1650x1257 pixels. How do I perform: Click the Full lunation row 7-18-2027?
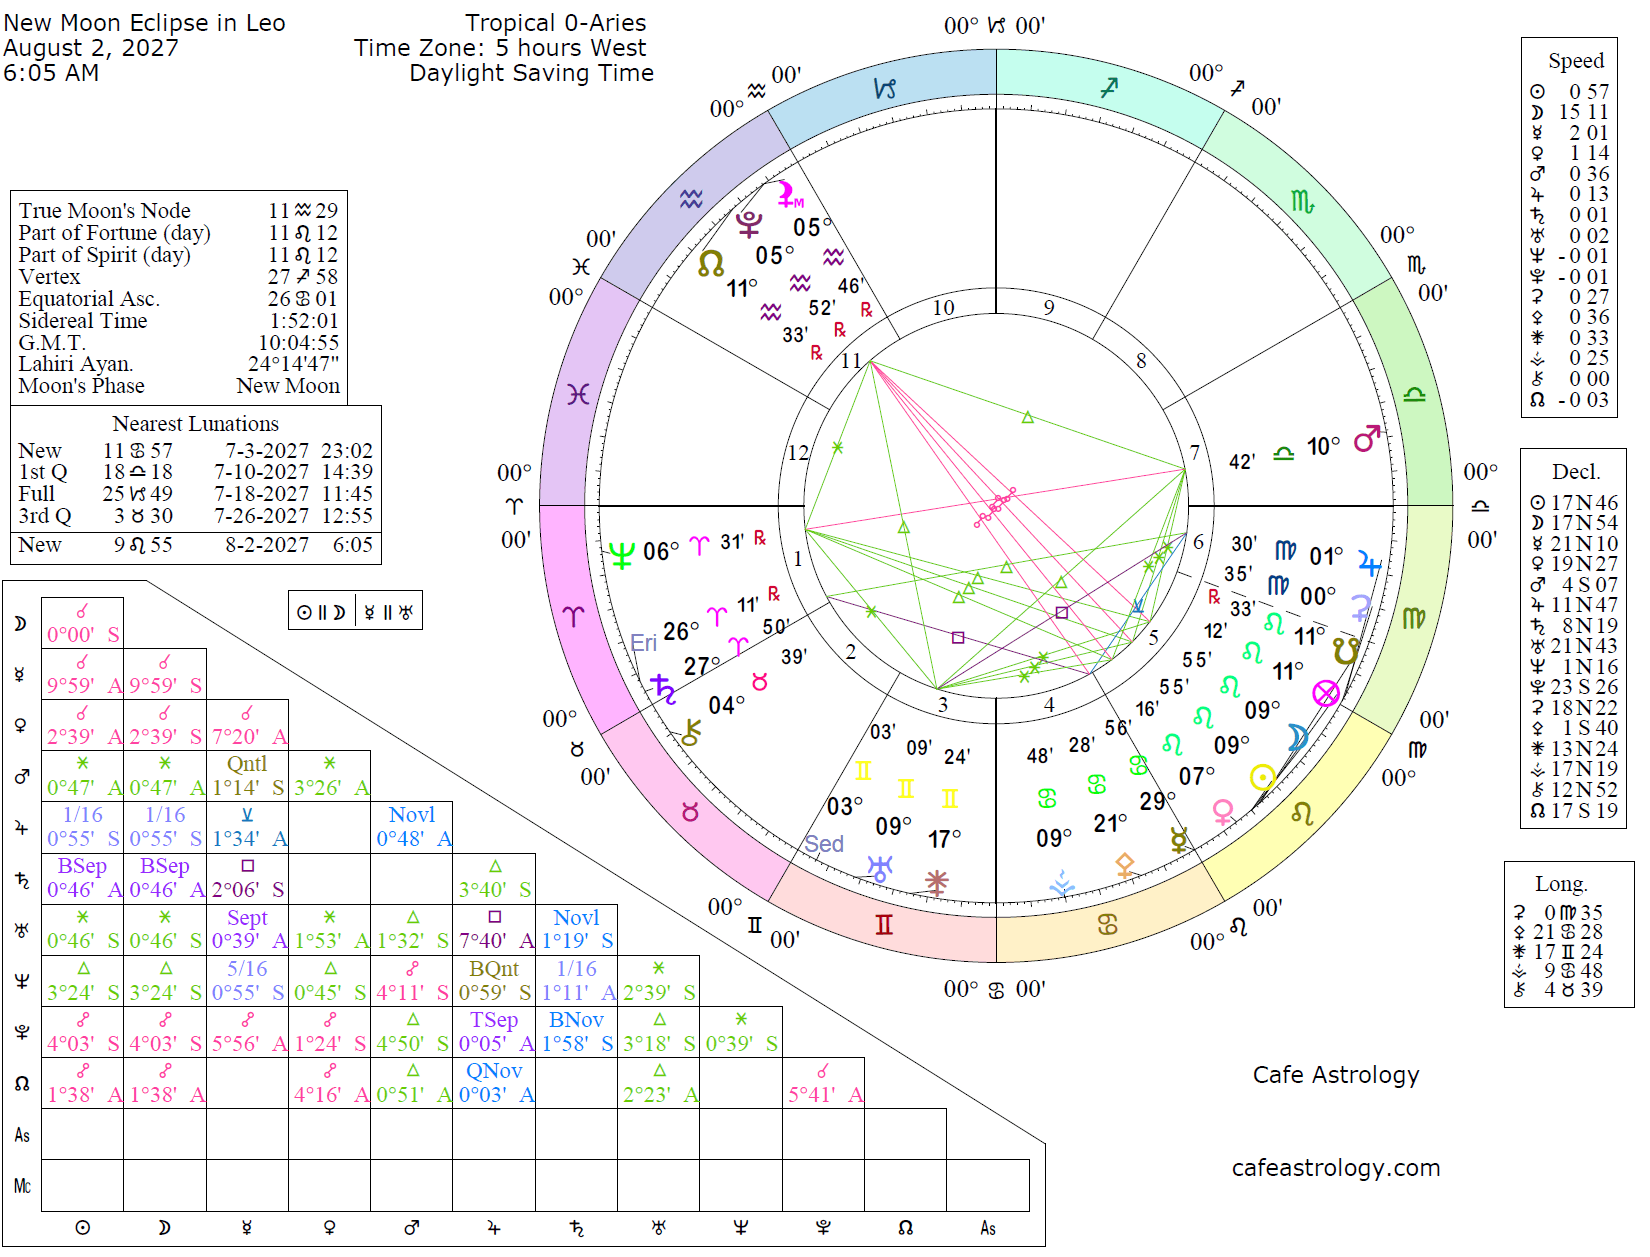tap(195, 494)
